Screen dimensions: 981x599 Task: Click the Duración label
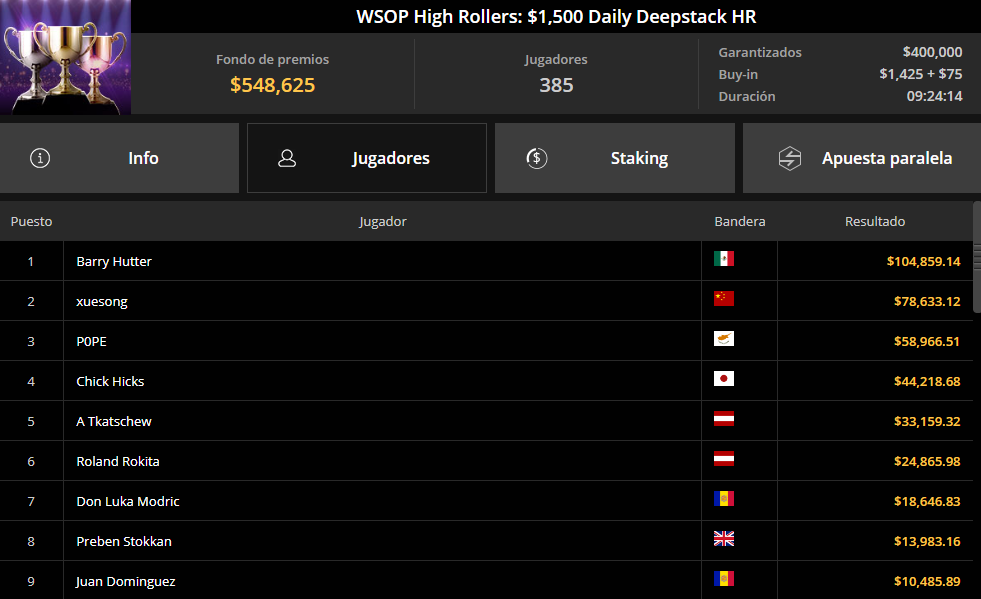(x=747, y=96)
